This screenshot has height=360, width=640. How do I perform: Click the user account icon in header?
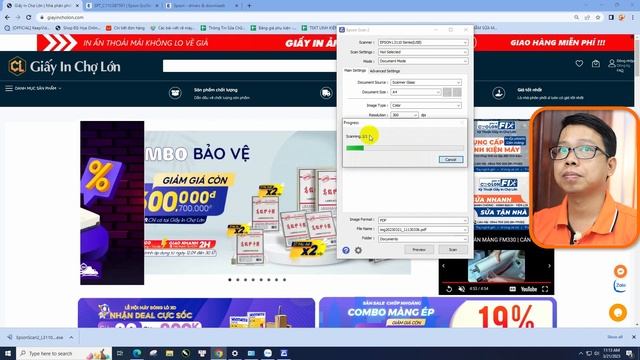pos(611,64)
